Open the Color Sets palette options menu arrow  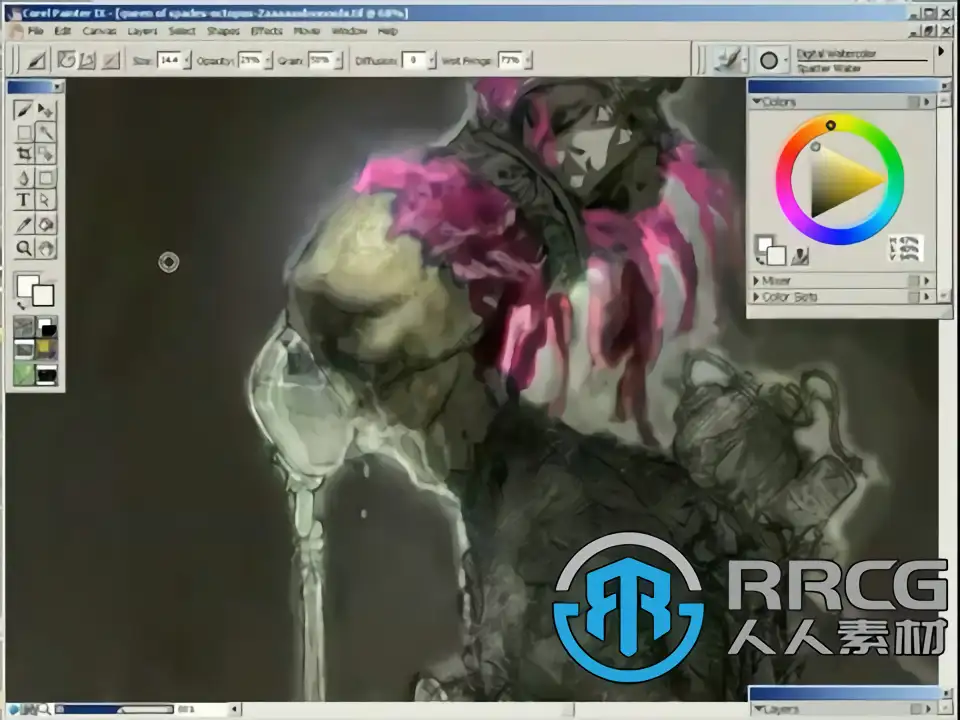927,297
